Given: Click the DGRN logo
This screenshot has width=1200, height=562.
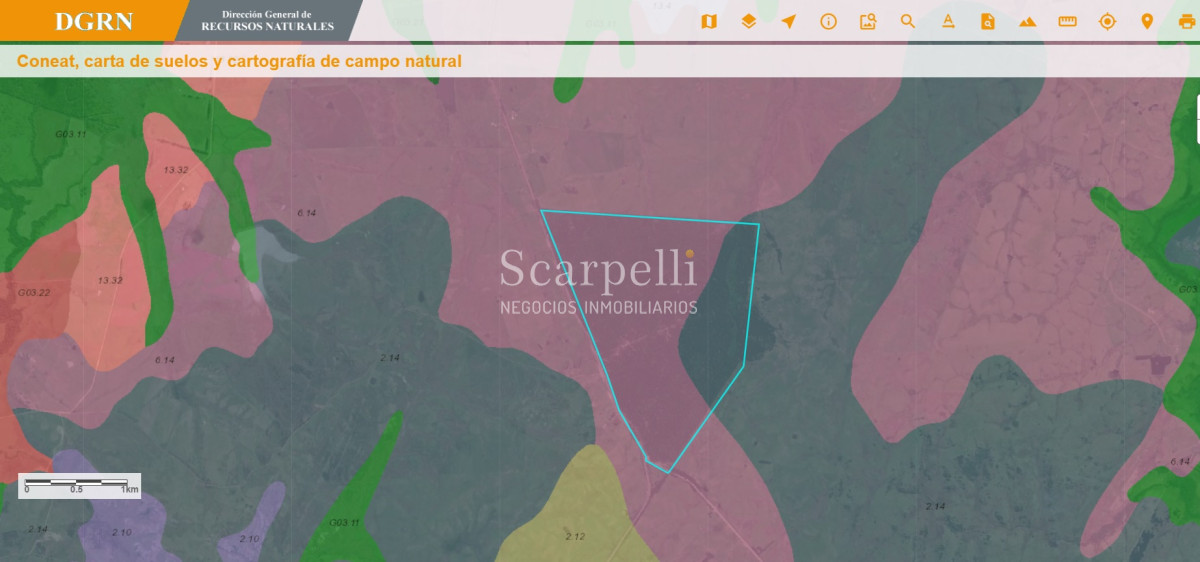Looking at the screenshot, I should pyautogui.click(x=93, y=21).
